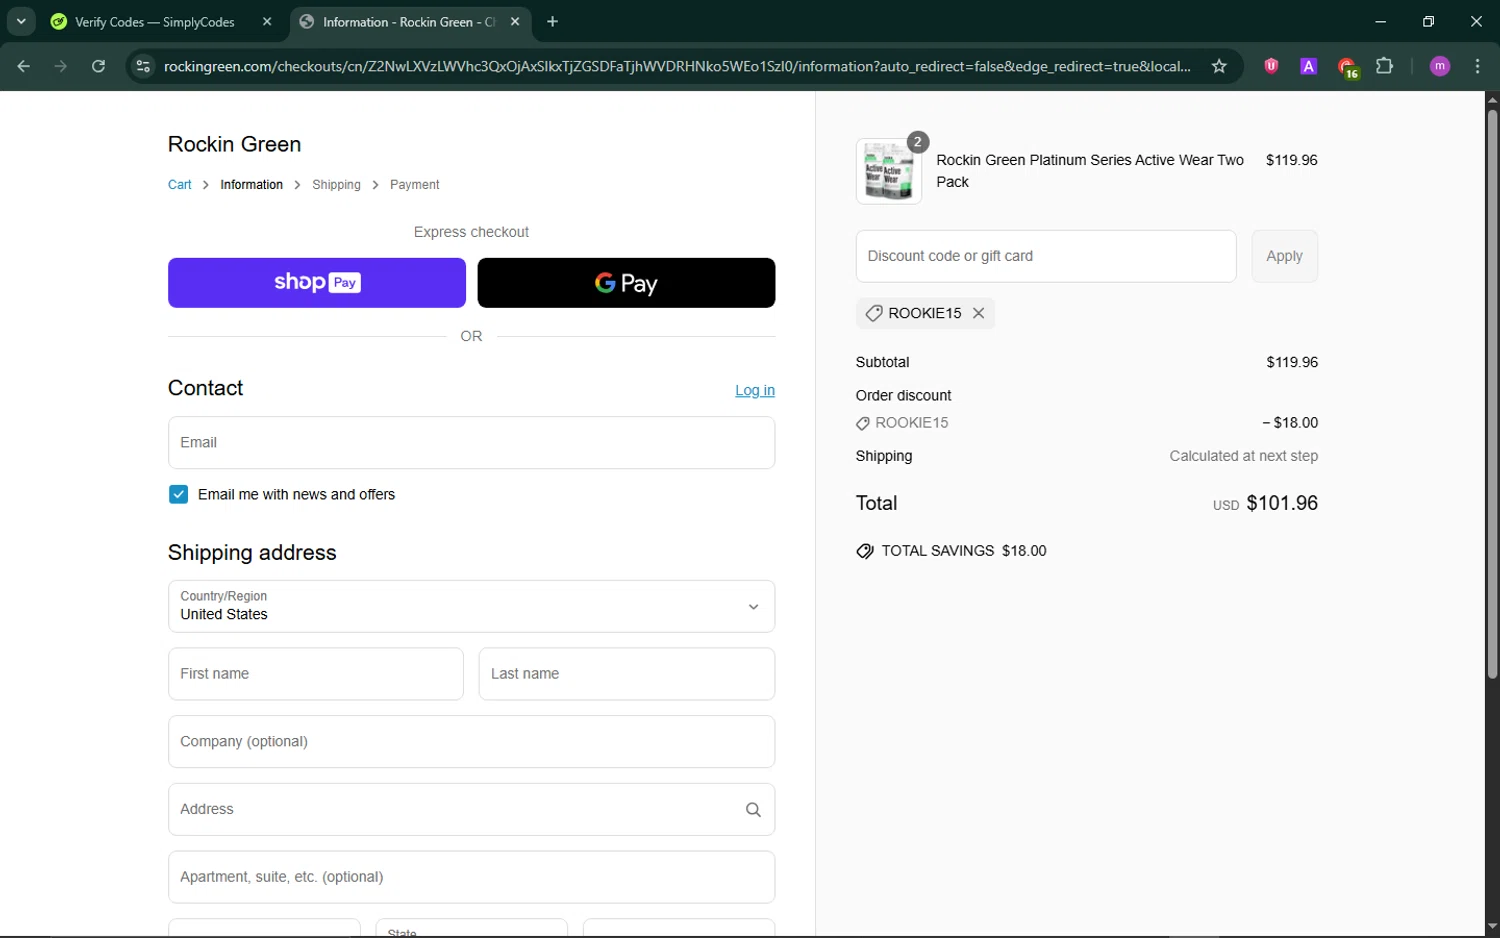Close the Verify Codes SimplyCodes tab

tap(267, 21)
